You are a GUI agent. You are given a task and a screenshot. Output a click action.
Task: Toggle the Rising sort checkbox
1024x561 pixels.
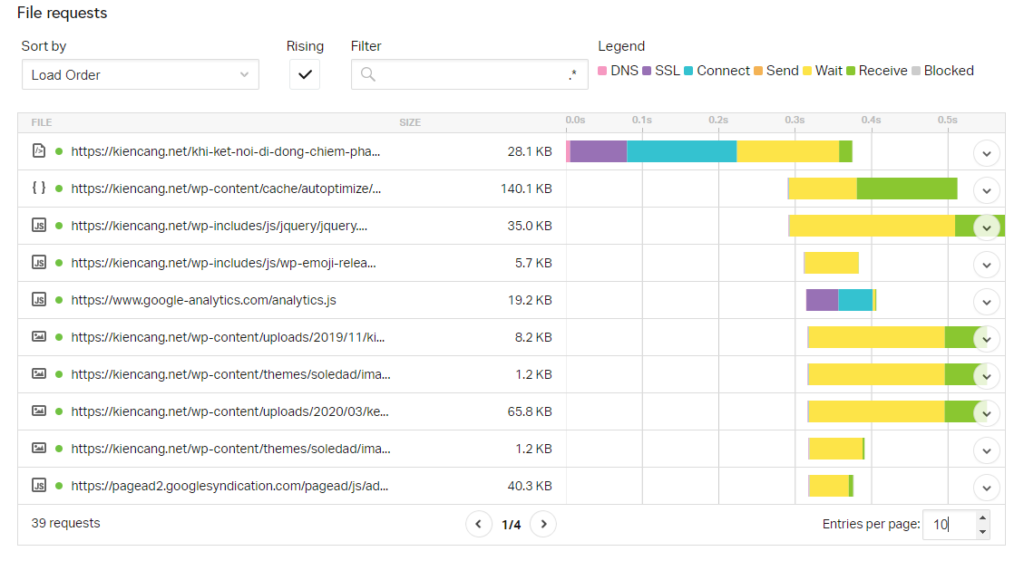pyautogui.click(x=304, y=75)
